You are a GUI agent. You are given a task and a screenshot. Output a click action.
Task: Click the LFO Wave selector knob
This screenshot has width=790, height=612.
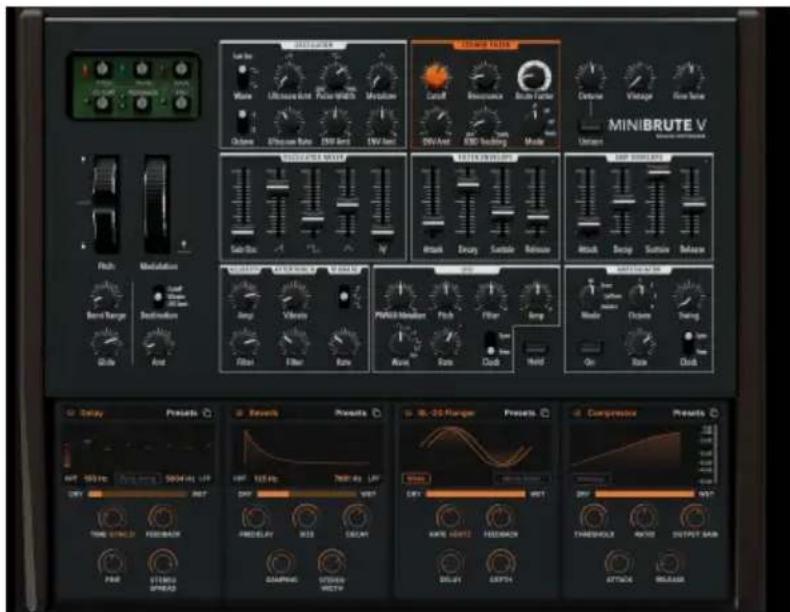click(400, 343)
